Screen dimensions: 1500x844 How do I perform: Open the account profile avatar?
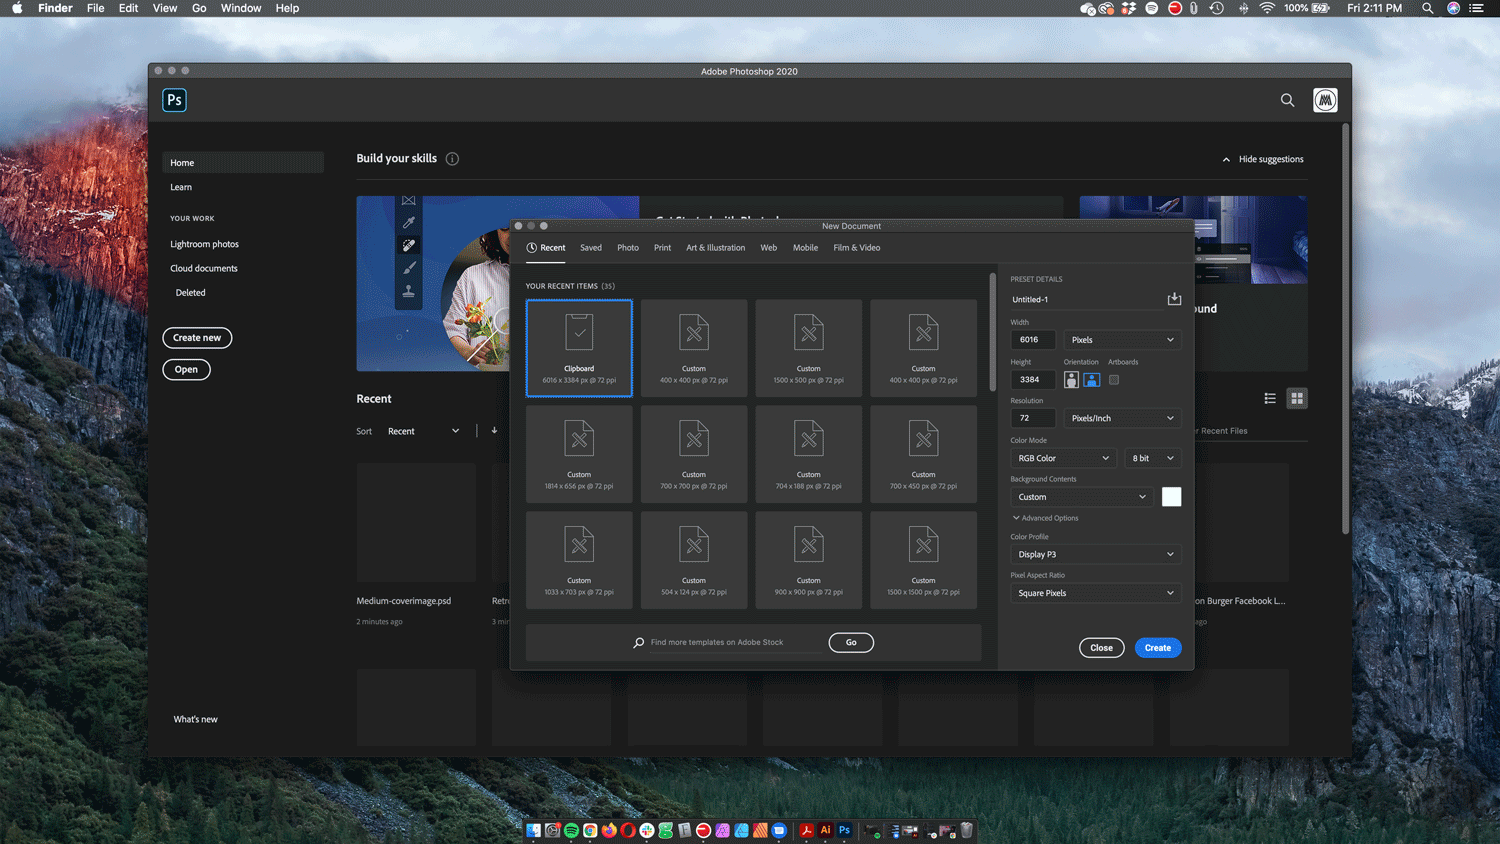1325,100
